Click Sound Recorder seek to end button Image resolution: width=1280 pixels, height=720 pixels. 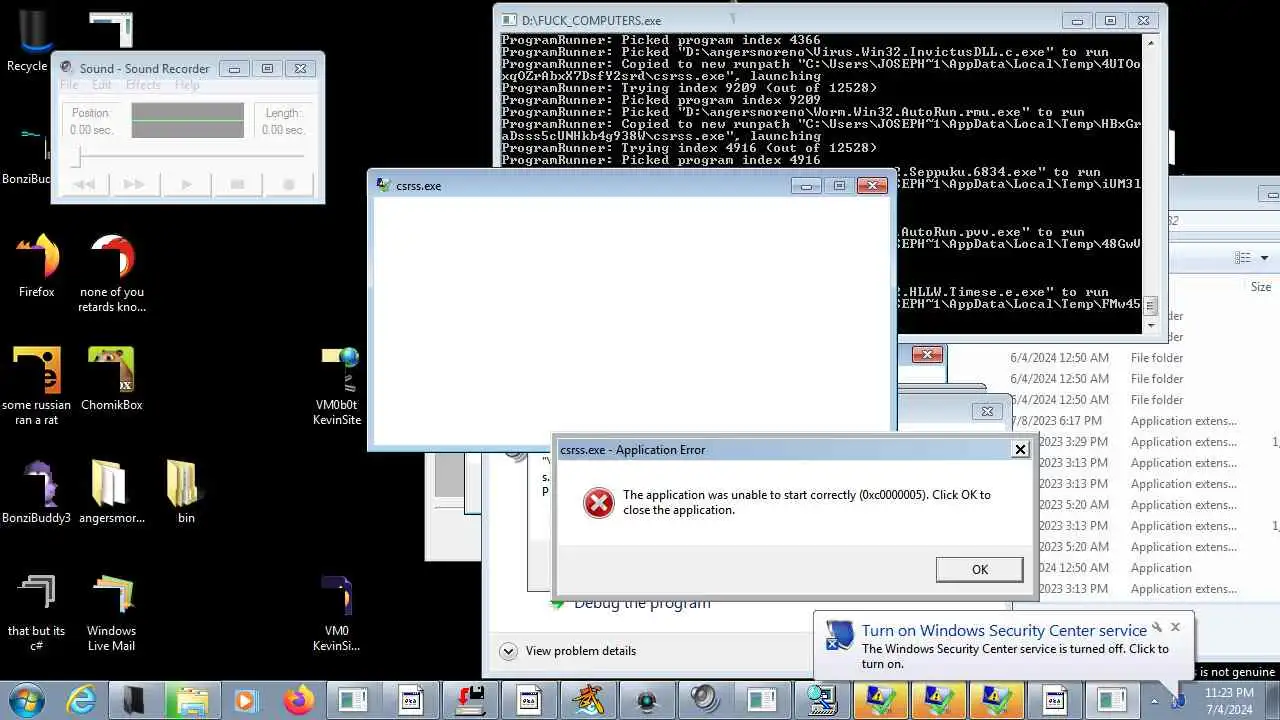pyautogui.click(x=135, y=184)
